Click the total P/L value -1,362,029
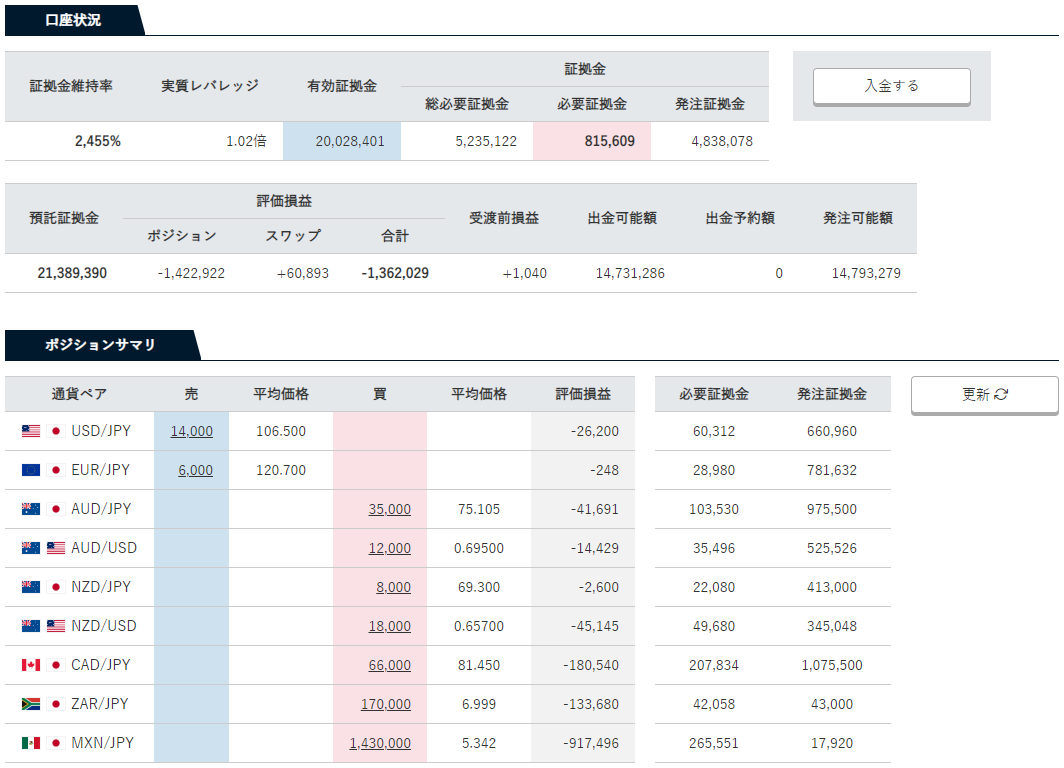Viewport: 1064px width, 768px height. pyautogui.click(x=395, y=273)
